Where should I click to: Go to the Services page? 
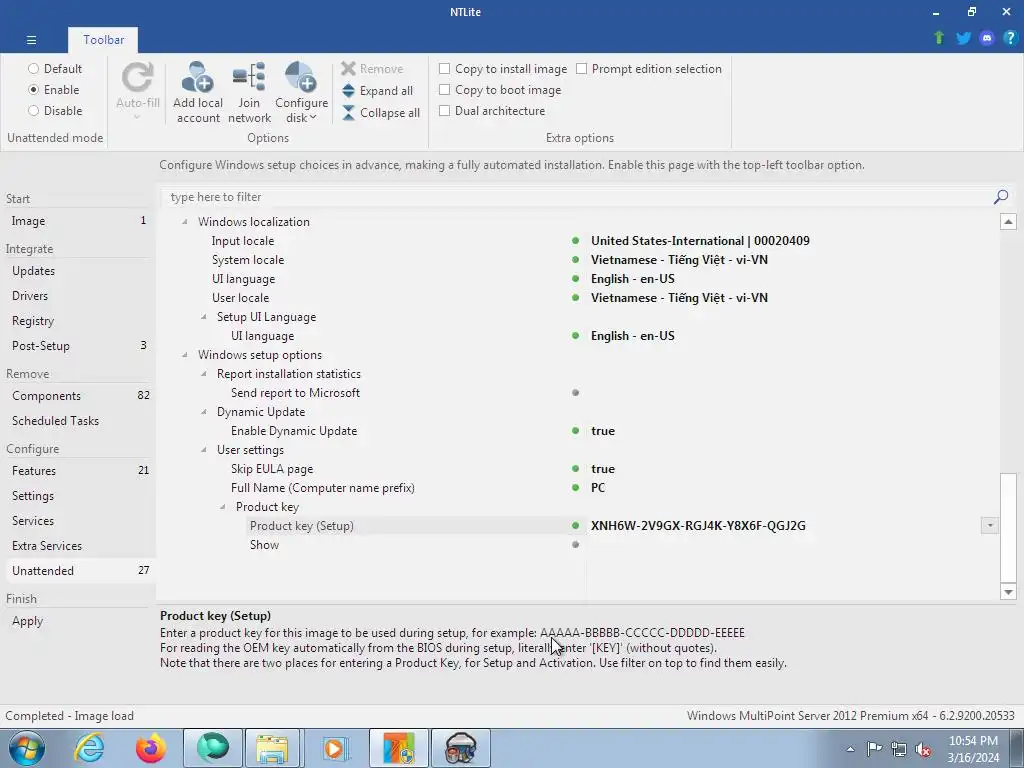pyautogui.click(x=78, y=520)
